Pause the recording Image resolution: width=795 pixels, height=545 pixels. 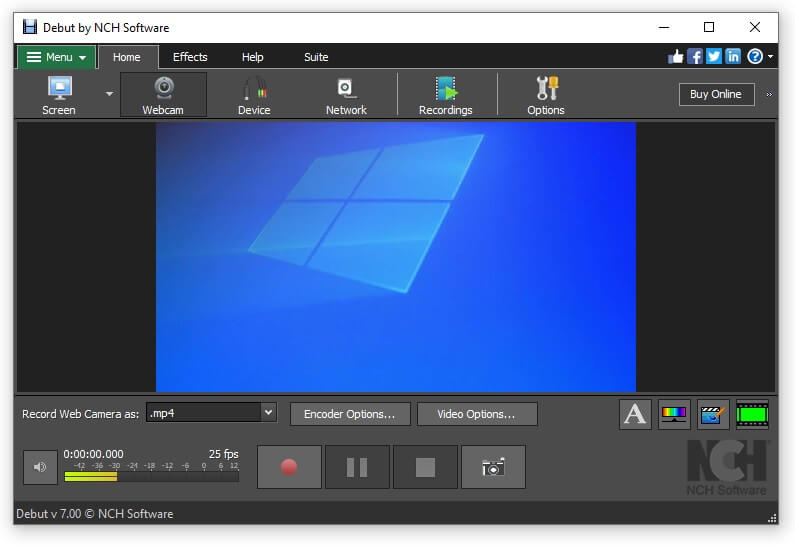[x=357, y=467]
